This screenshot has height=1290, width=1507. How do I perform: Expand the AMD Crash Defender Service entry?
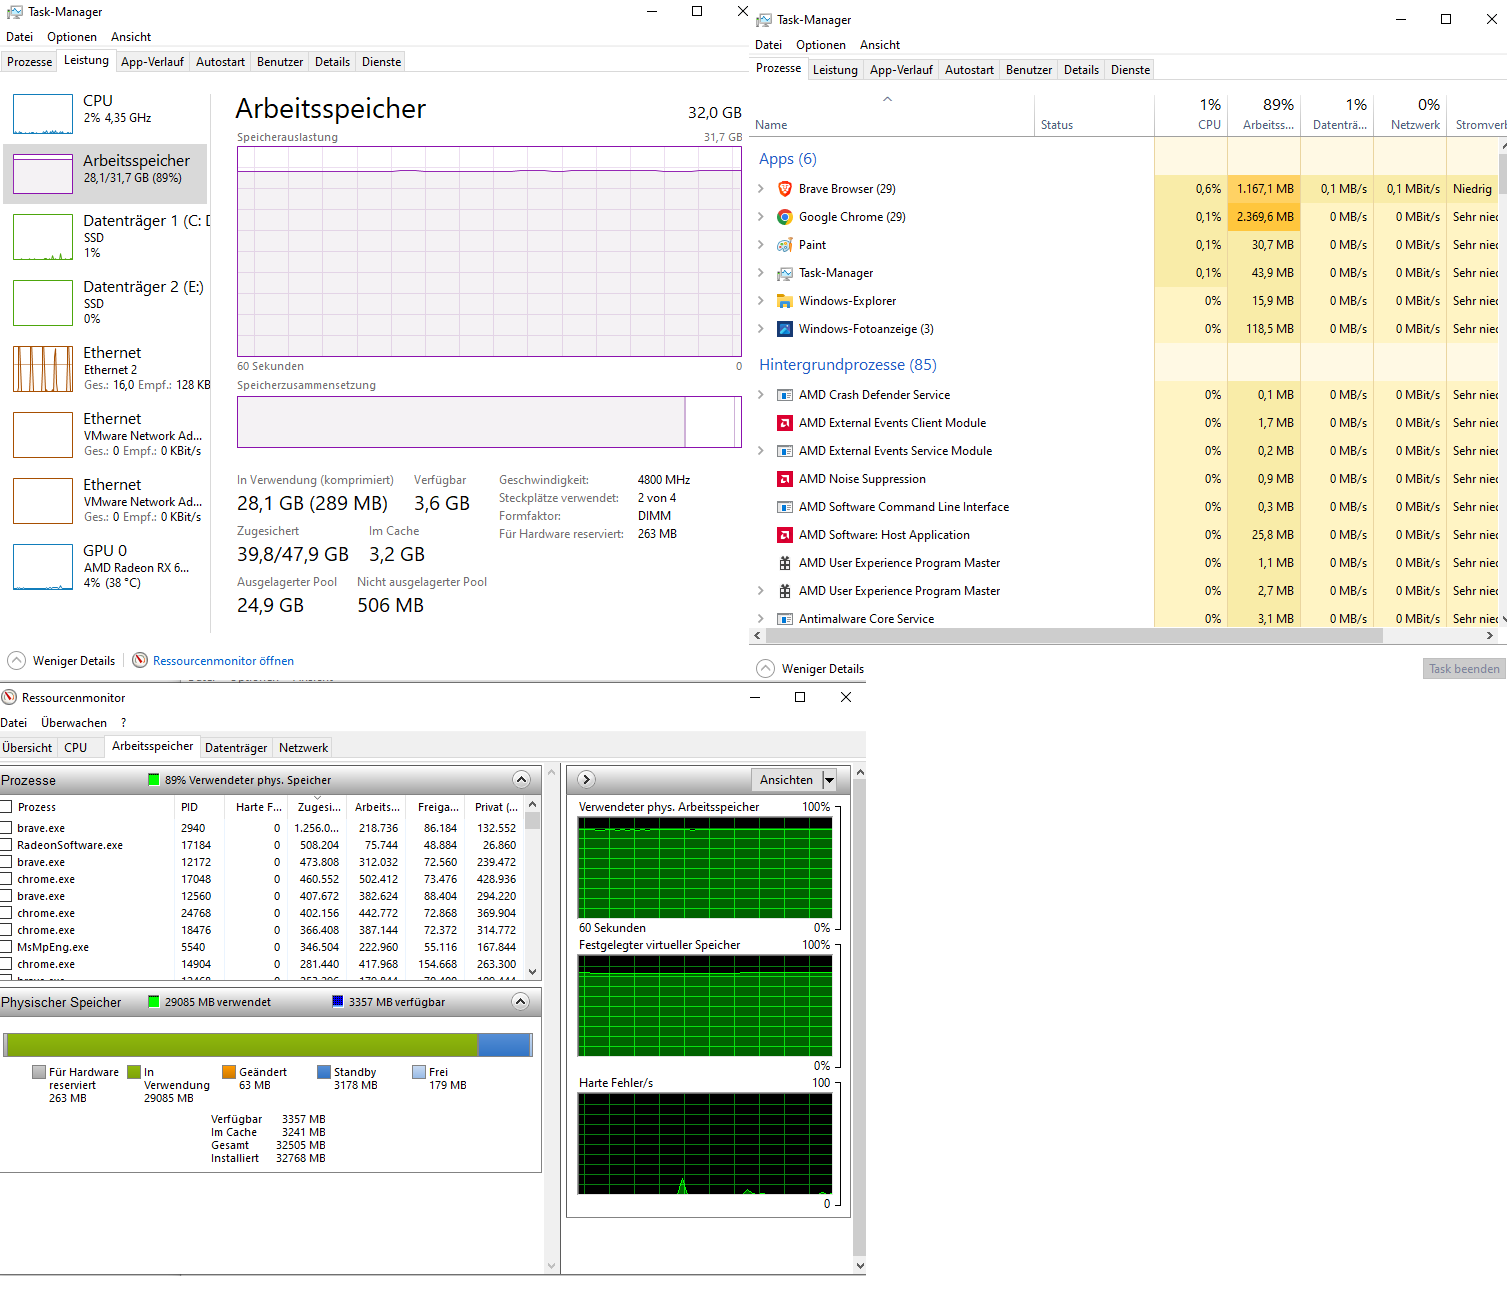click(761, 395)
